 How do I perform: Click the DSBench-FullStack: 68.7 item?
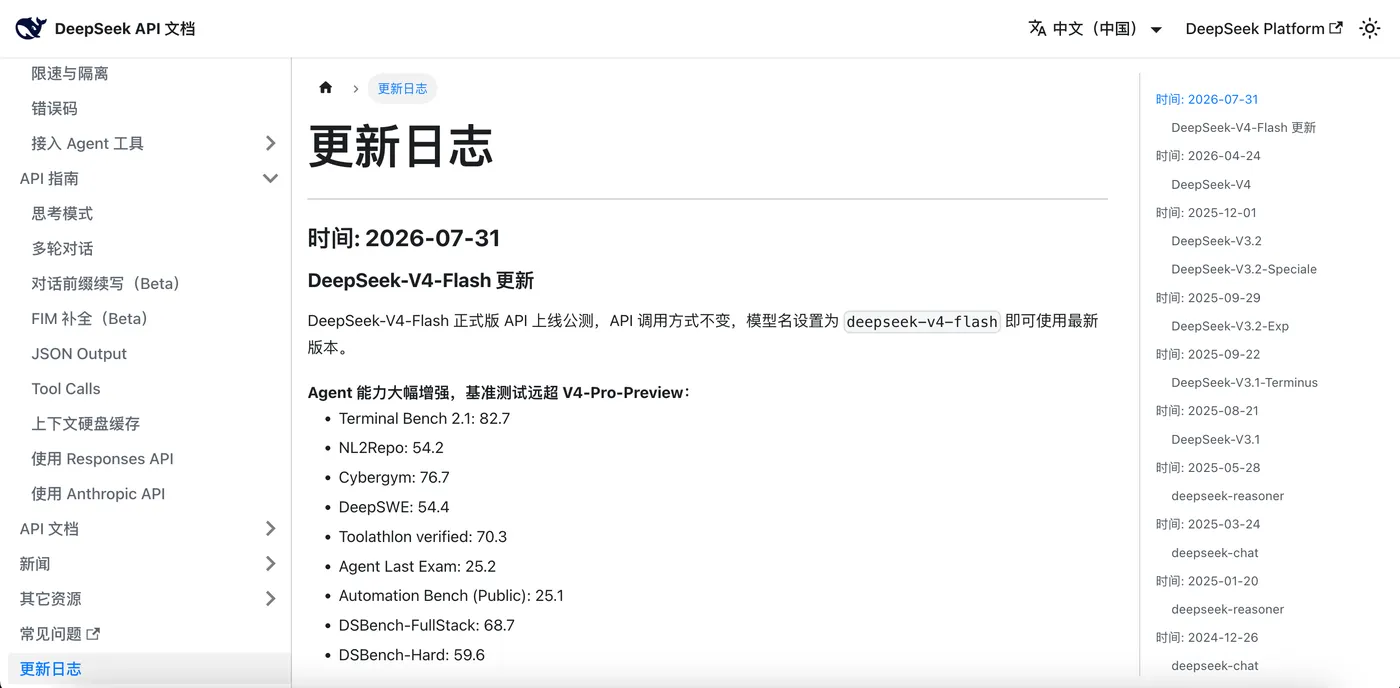coord(427,625)
